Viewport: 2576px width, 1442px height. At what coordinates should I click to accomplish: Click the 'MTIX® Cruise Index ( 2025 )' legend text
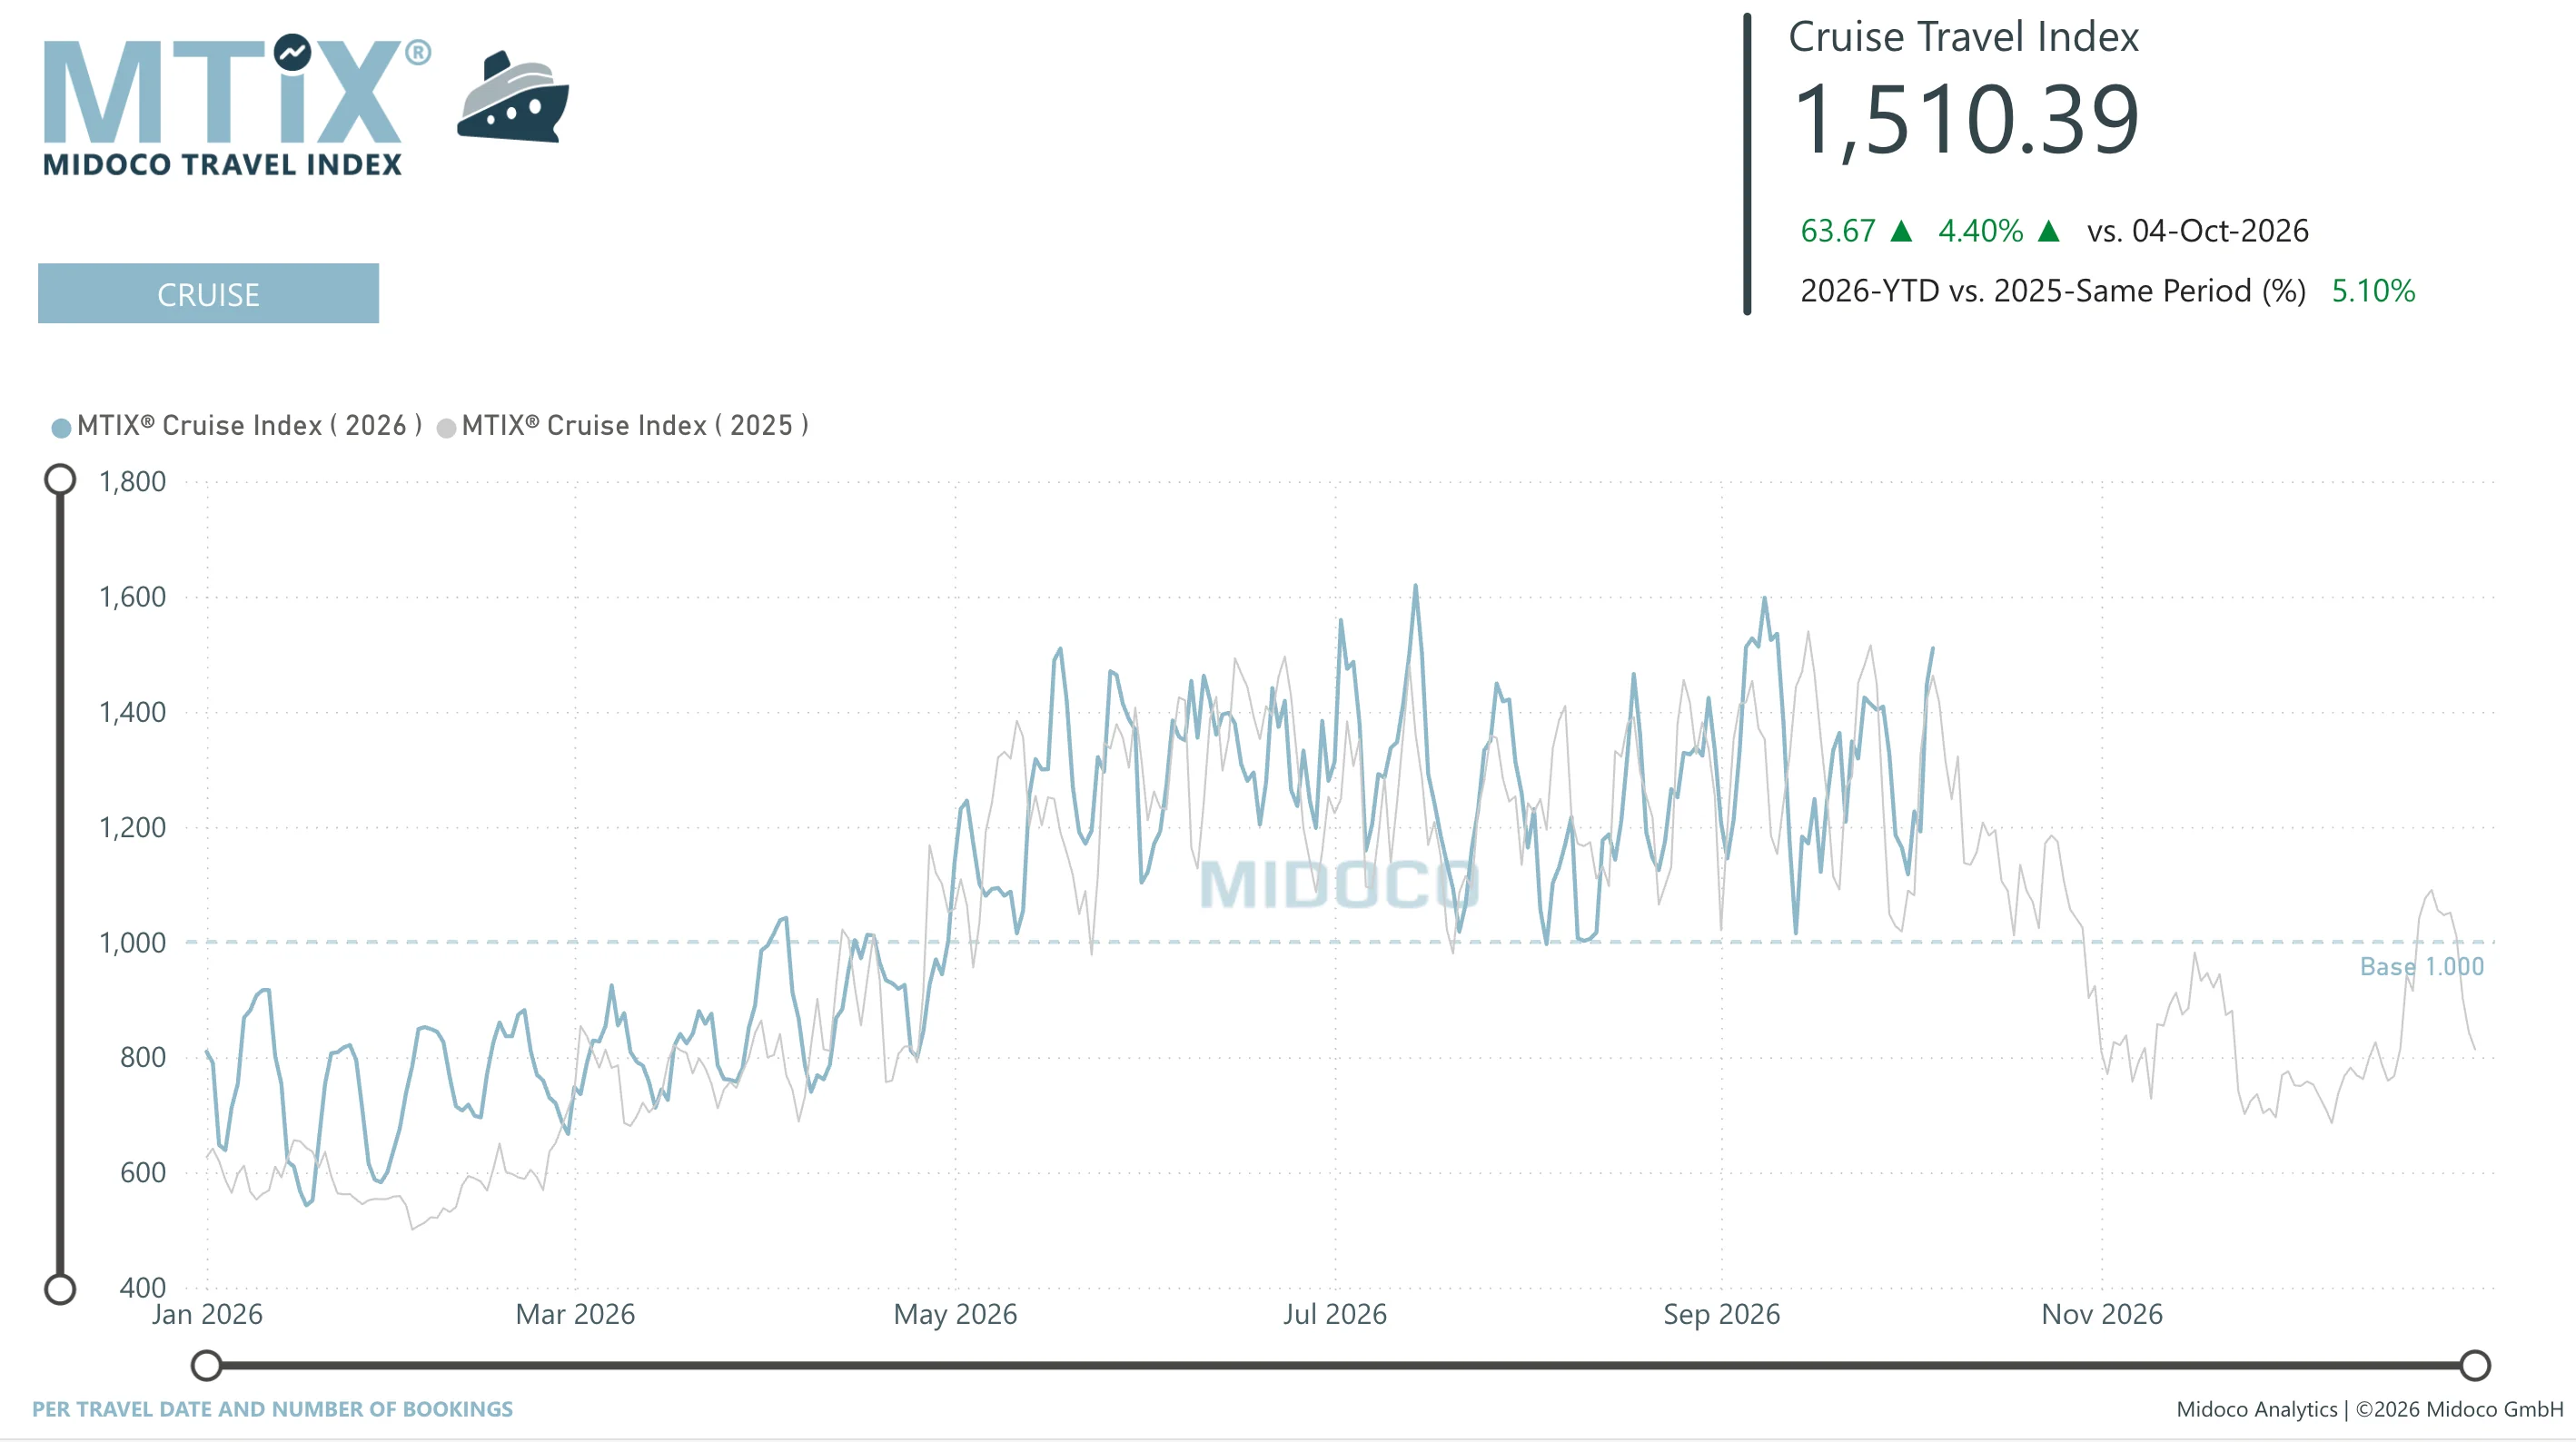635,426
